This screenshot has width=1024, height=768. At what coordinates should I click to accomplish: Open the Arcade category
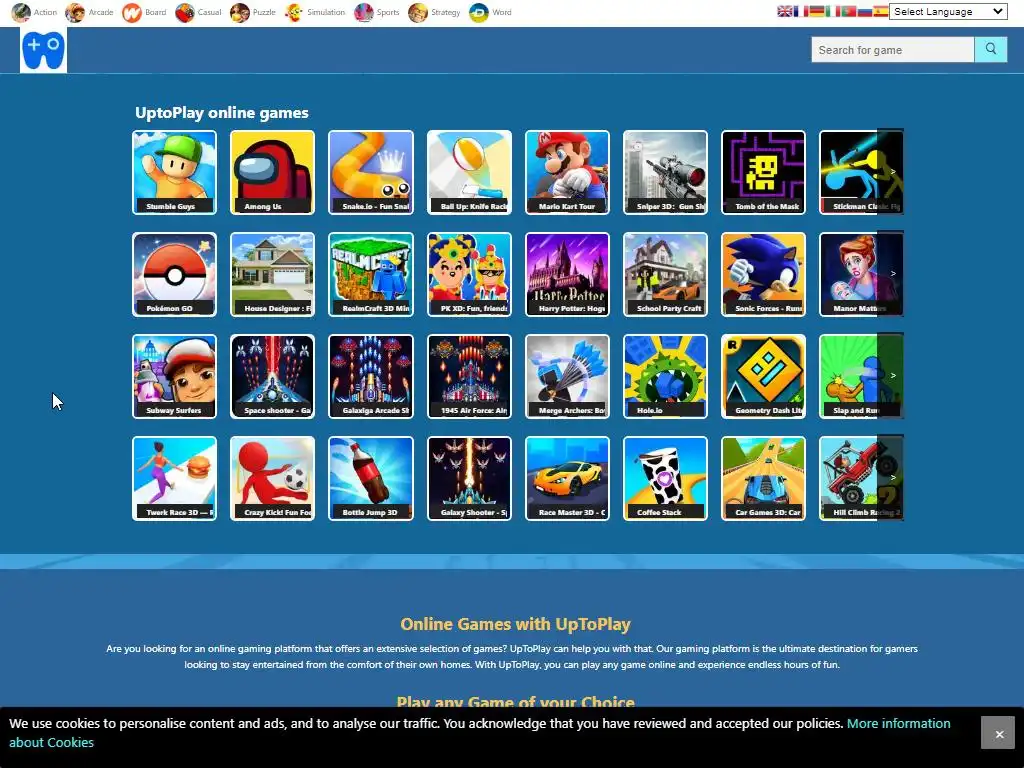pyautogui.click(x=89, y=12)
